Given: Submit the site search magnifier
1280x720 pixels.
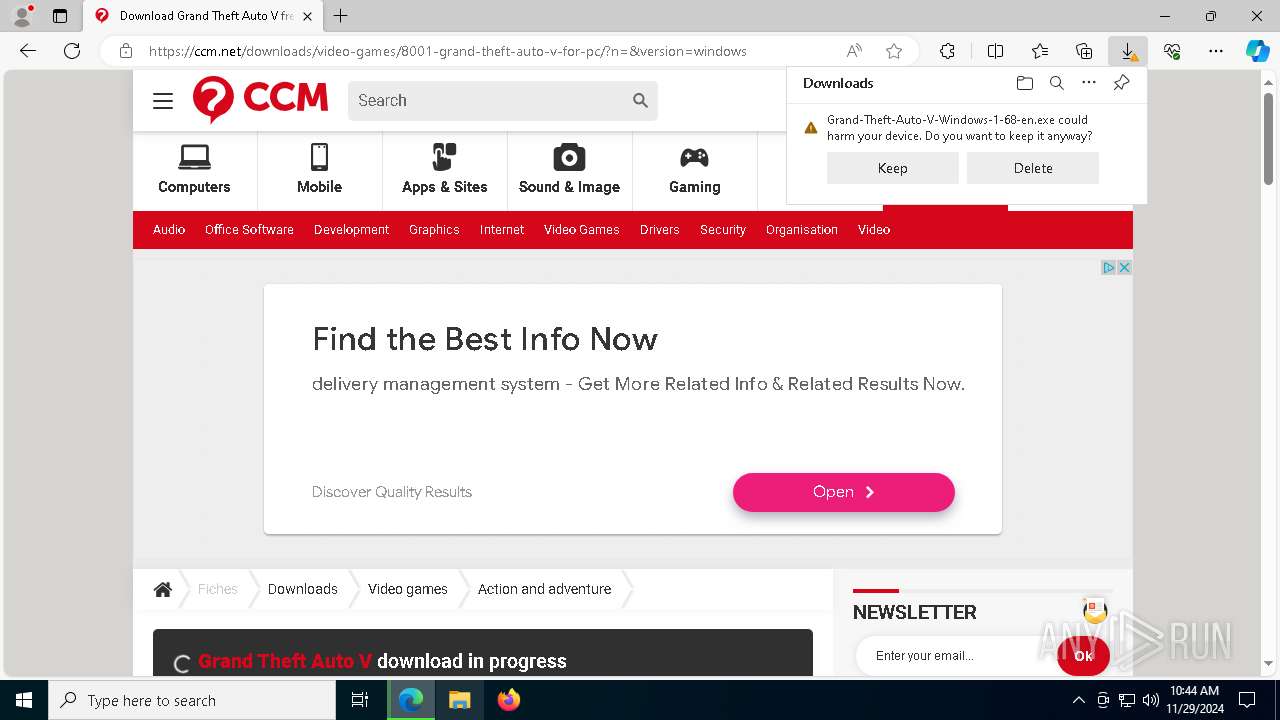Looking at the screenshot, I should [641, 100].
